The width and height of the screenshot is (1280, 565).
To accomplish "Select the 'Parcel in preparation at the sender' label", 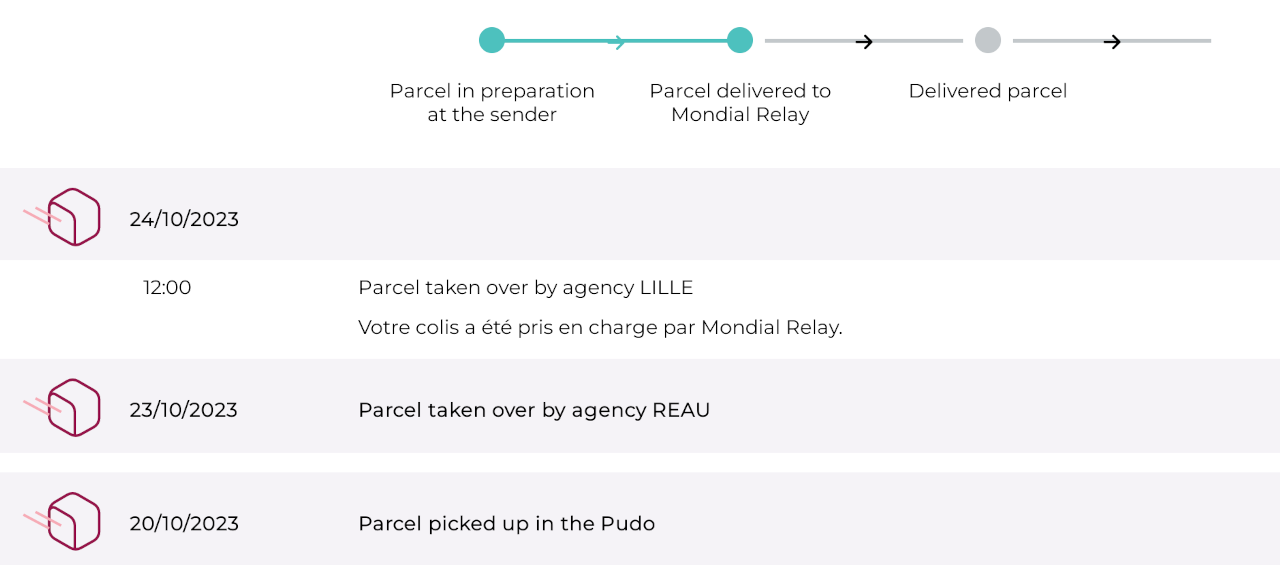I will (x=492, y=103).
